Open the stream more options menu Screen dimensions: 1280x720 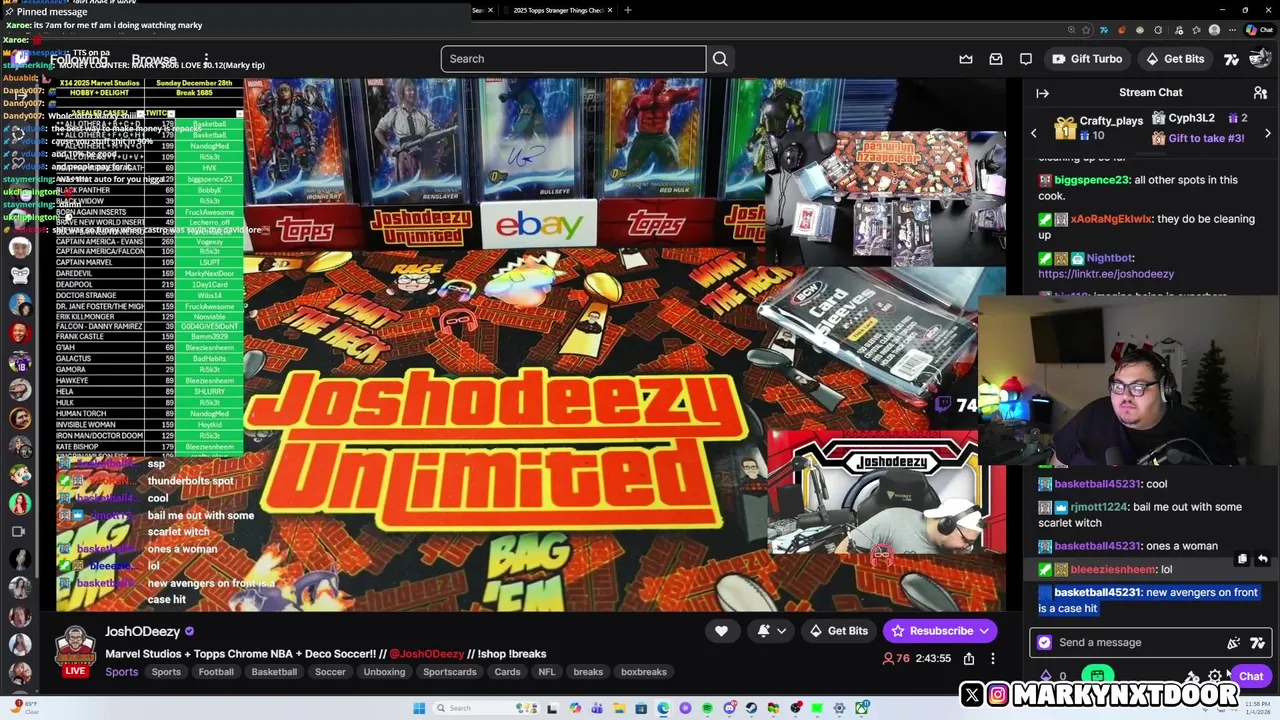(x=993, y=659)
